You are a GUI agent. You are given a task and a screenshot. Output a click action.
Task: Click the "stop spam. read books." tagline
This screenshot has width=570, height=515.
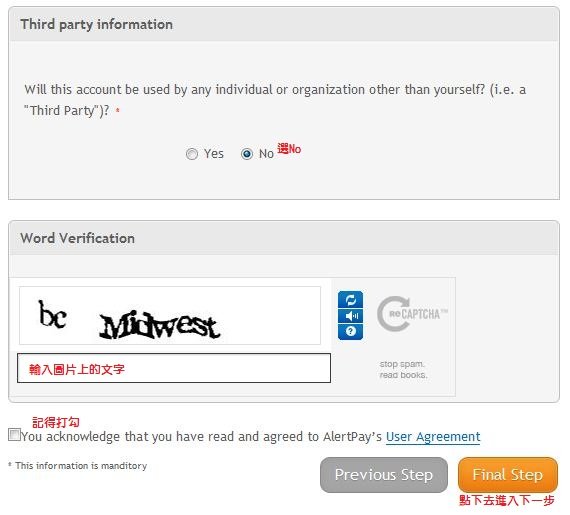(403, 369)
